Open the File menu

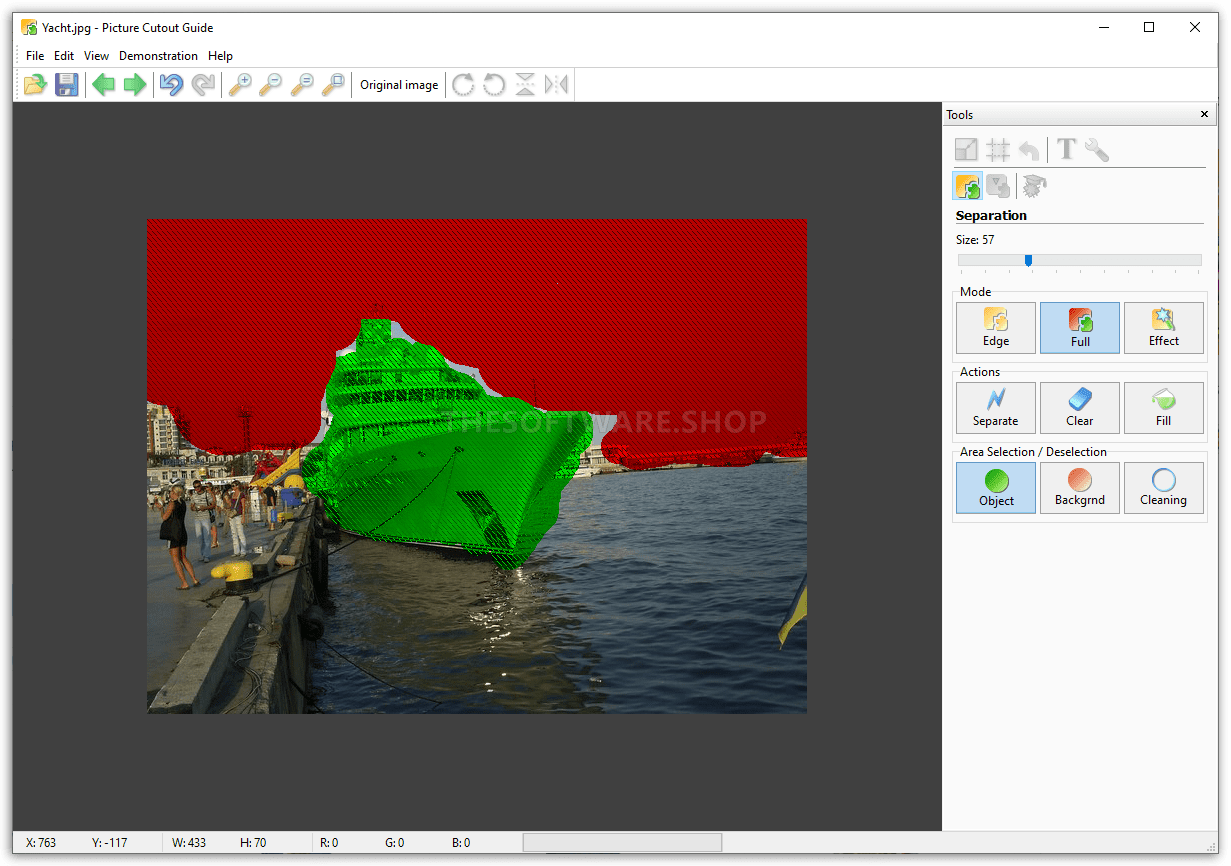tap(35, 56)
